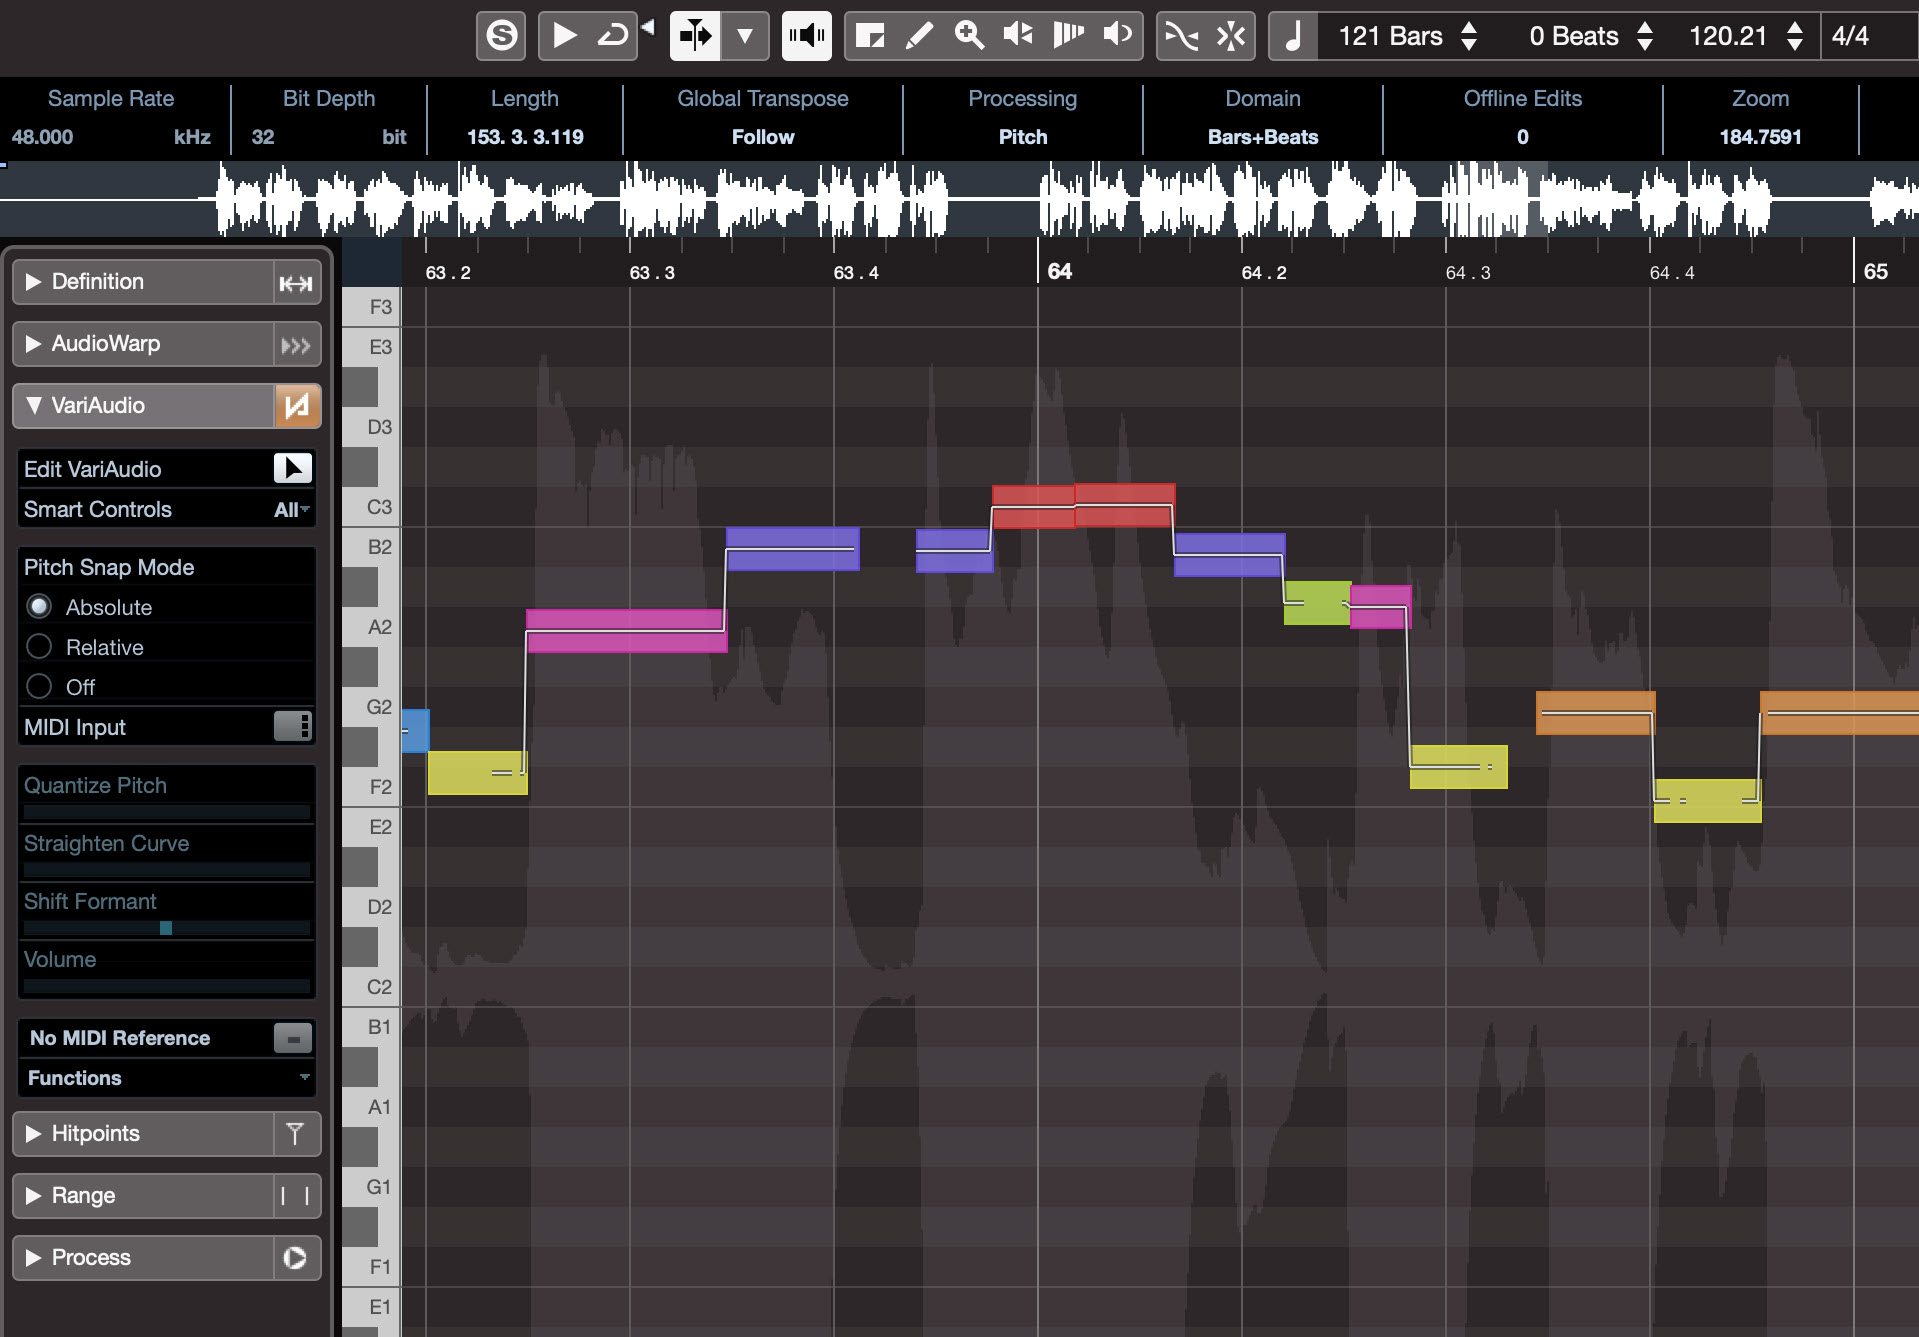The image size is (1919, 1337).
Task: Activate the Edit VariAudio arrow tool
Action: coord(292,468)
